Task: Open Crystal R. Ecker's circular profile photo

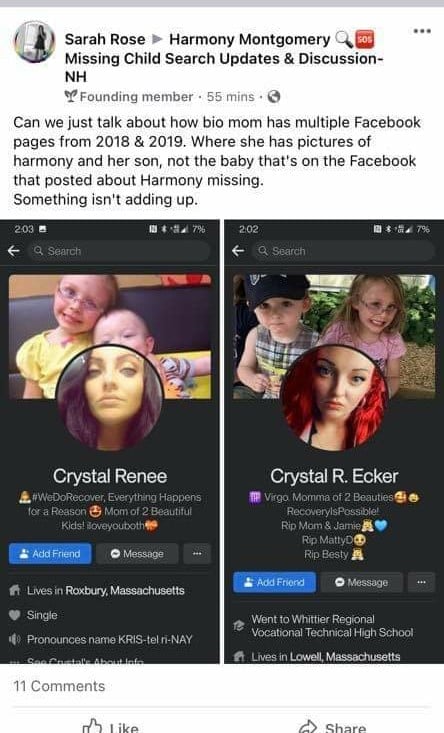Action: pos(335,398)
